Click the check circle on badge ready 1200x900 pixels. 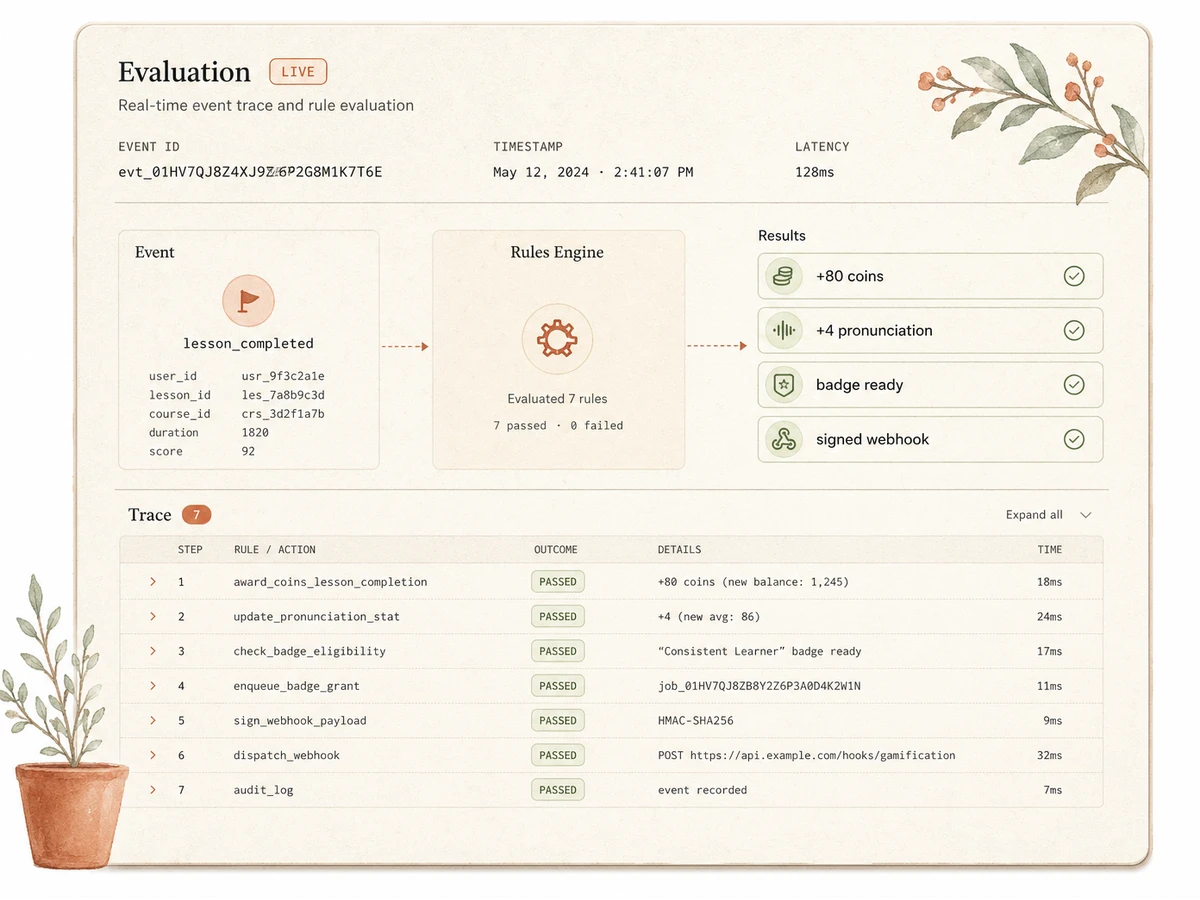tap(1074, 385)
